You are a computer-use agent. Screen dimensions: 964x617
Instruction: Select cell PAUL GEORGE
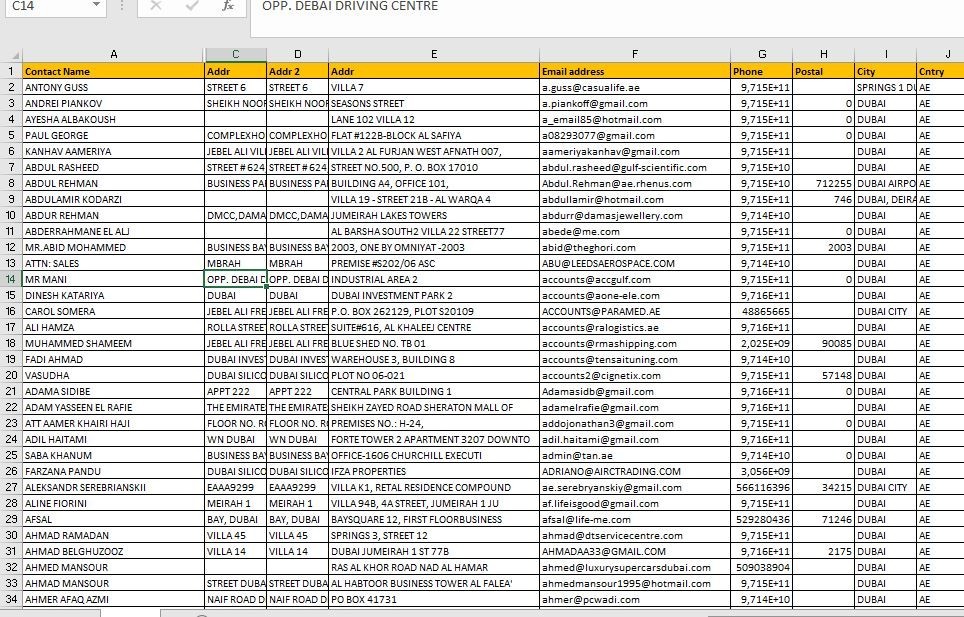[x=114, y=135]
